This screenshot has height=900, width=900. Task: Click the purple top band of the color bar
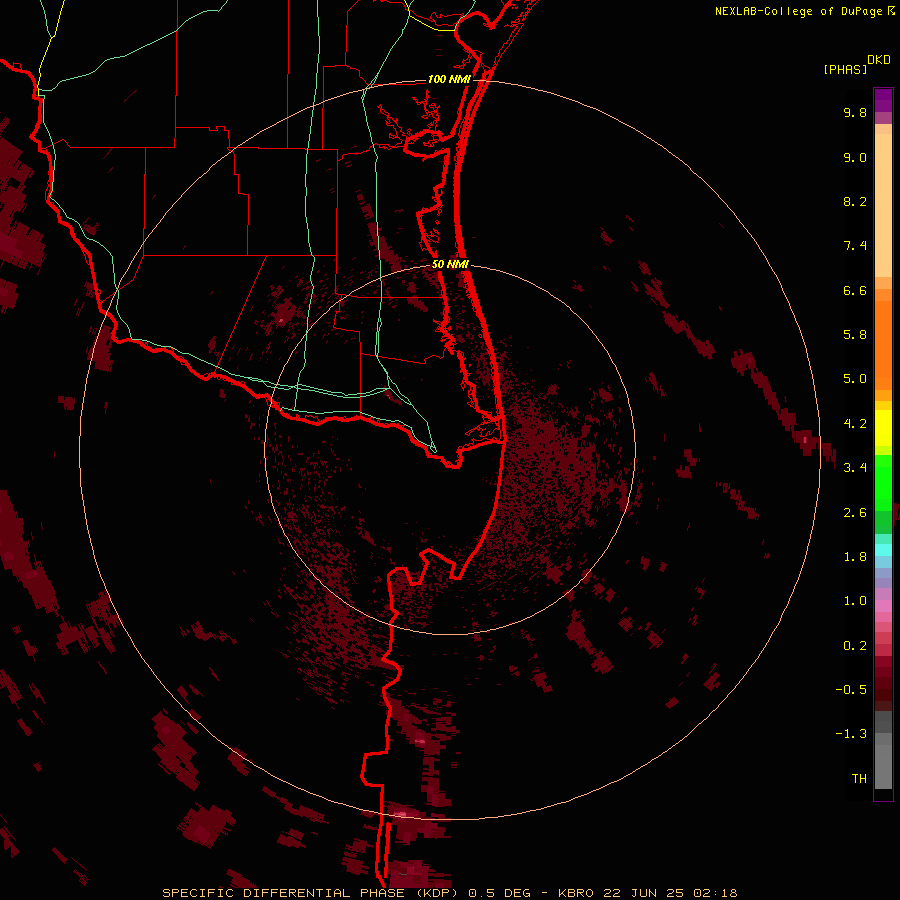883,100
